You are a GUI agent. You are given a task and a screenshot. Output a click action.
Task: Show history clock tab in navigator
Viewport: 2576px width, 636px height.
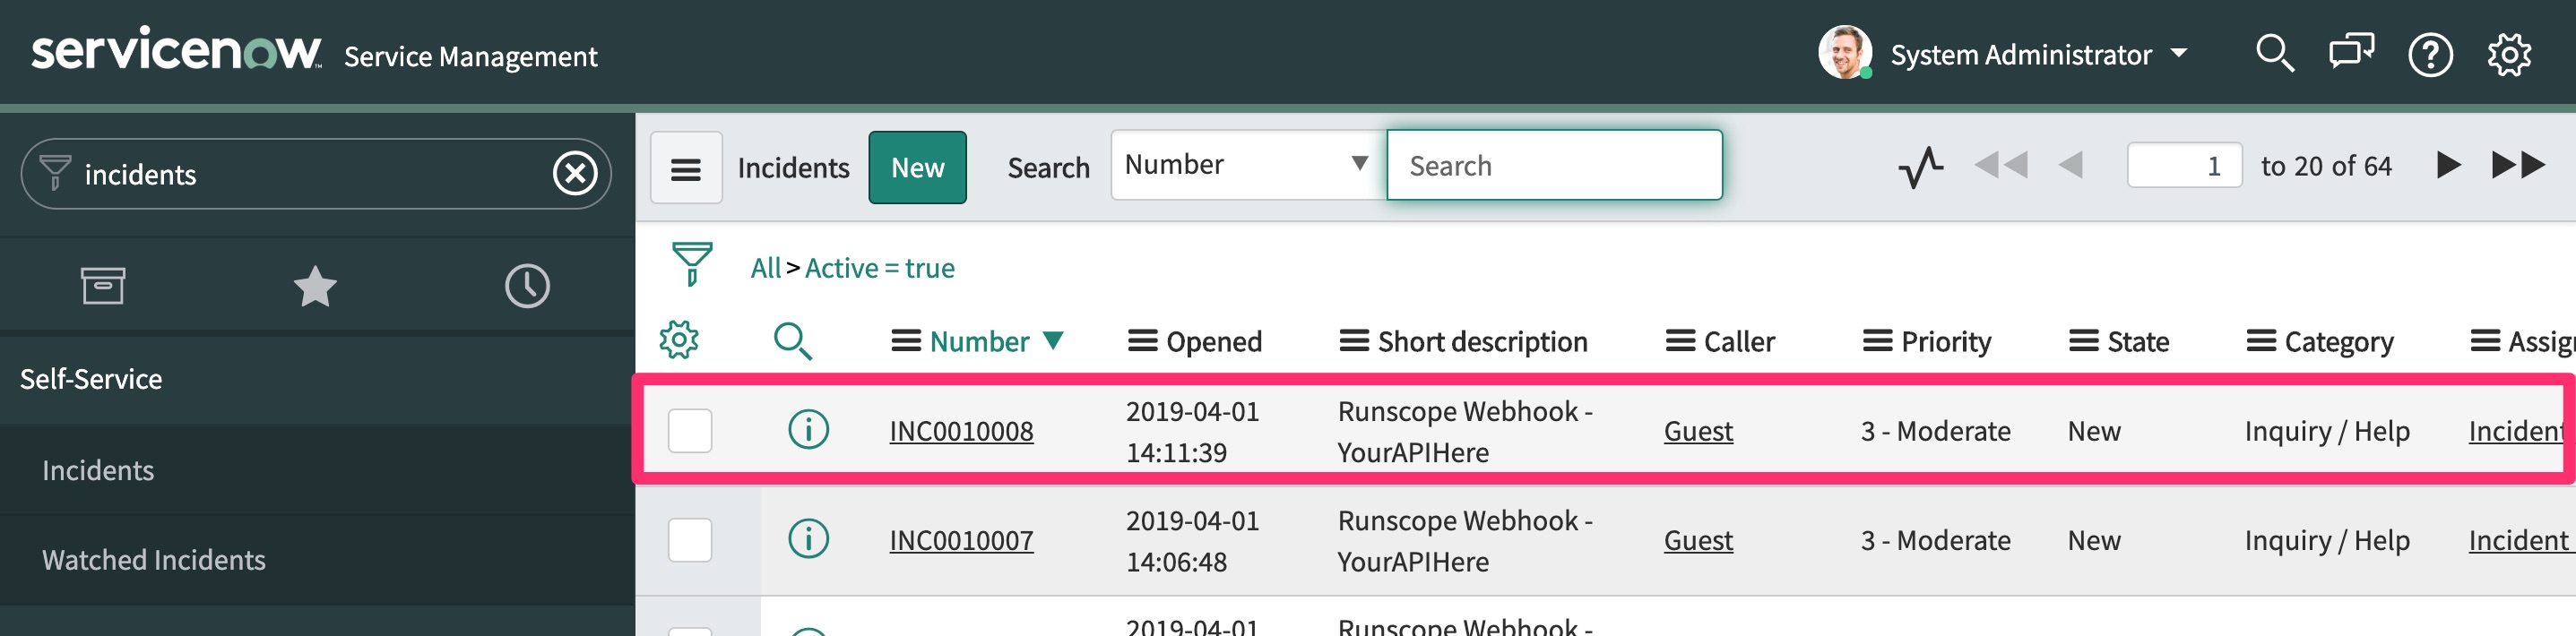coord(527,286)
